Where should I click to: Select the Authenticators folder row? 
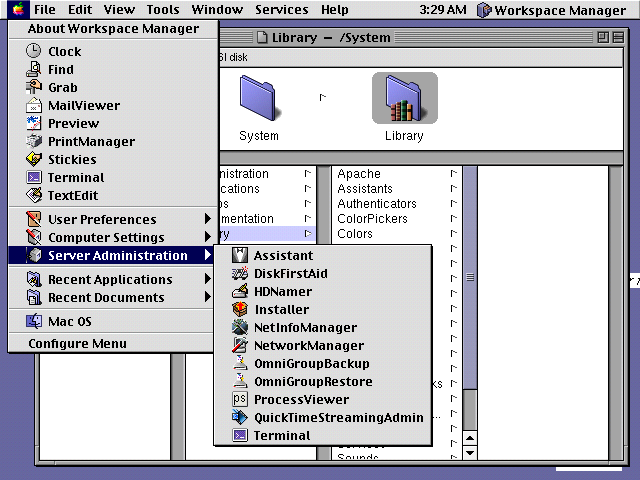click(396, 204)
